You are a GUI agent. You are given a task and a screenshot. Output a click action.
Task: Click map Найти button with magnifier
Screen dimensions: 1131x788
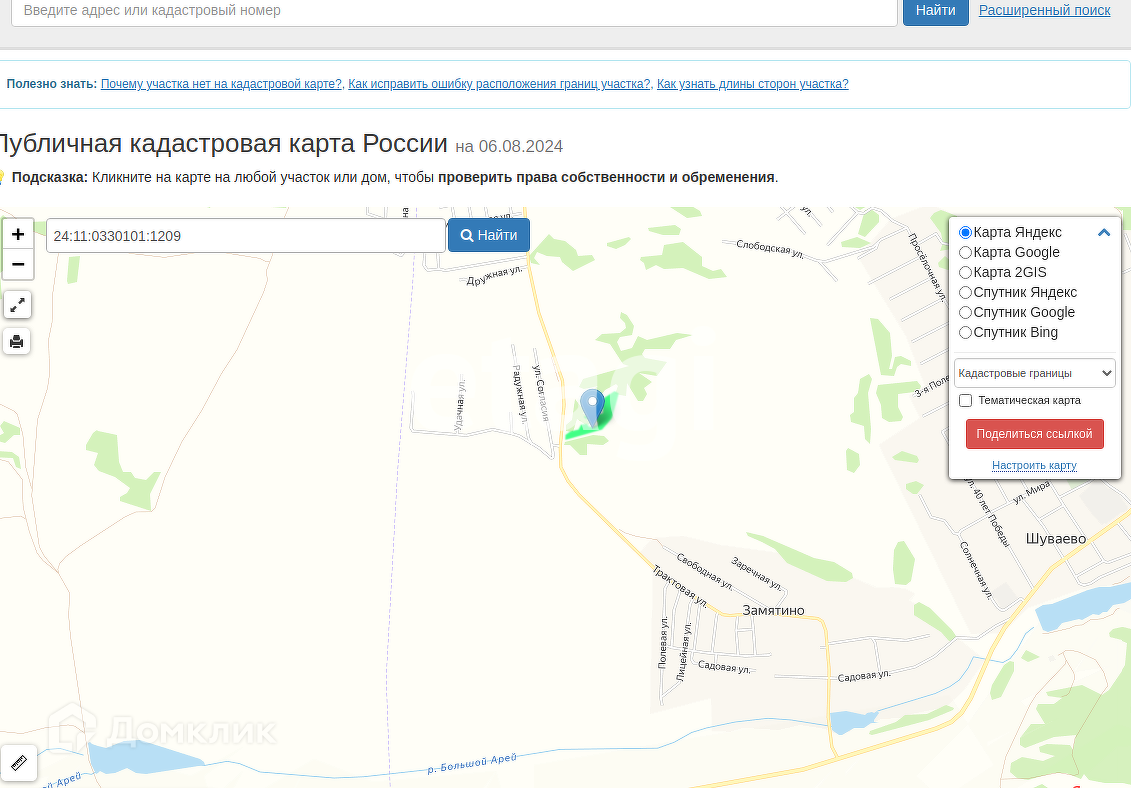(x=489, y=235)
